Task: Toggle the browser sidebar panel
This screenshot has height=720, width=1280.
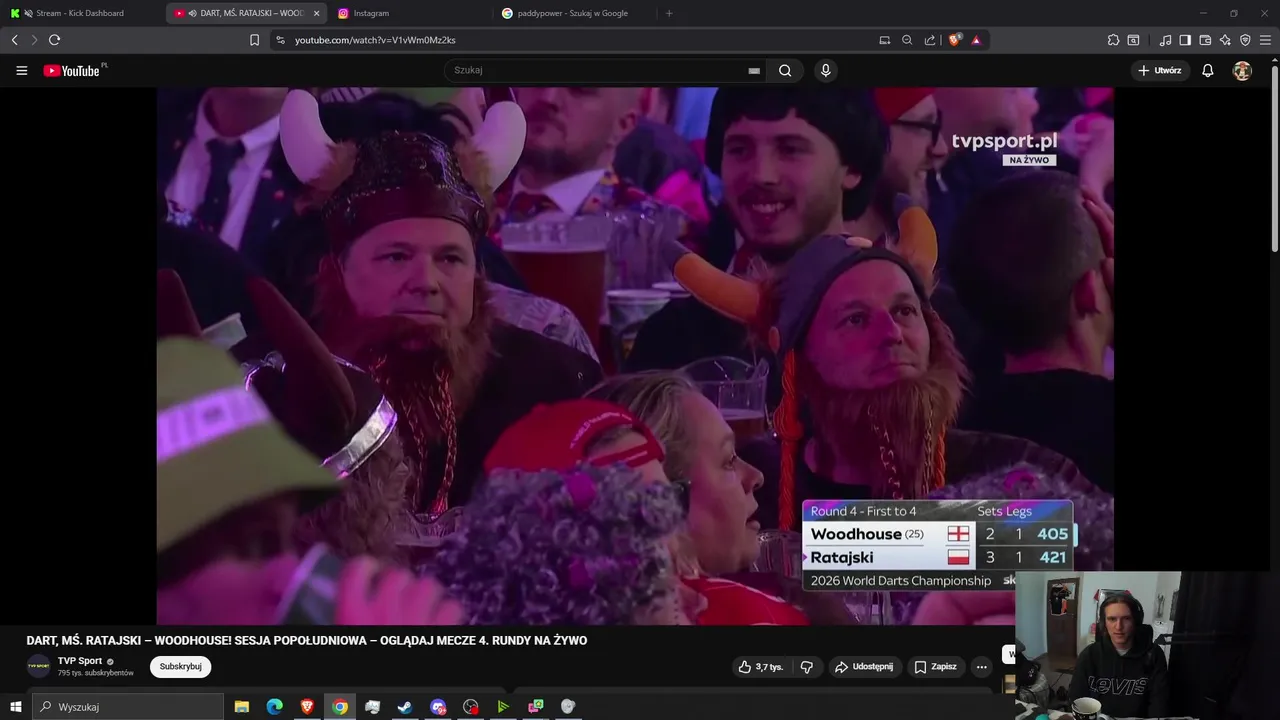Action: tap(1185, 40)
